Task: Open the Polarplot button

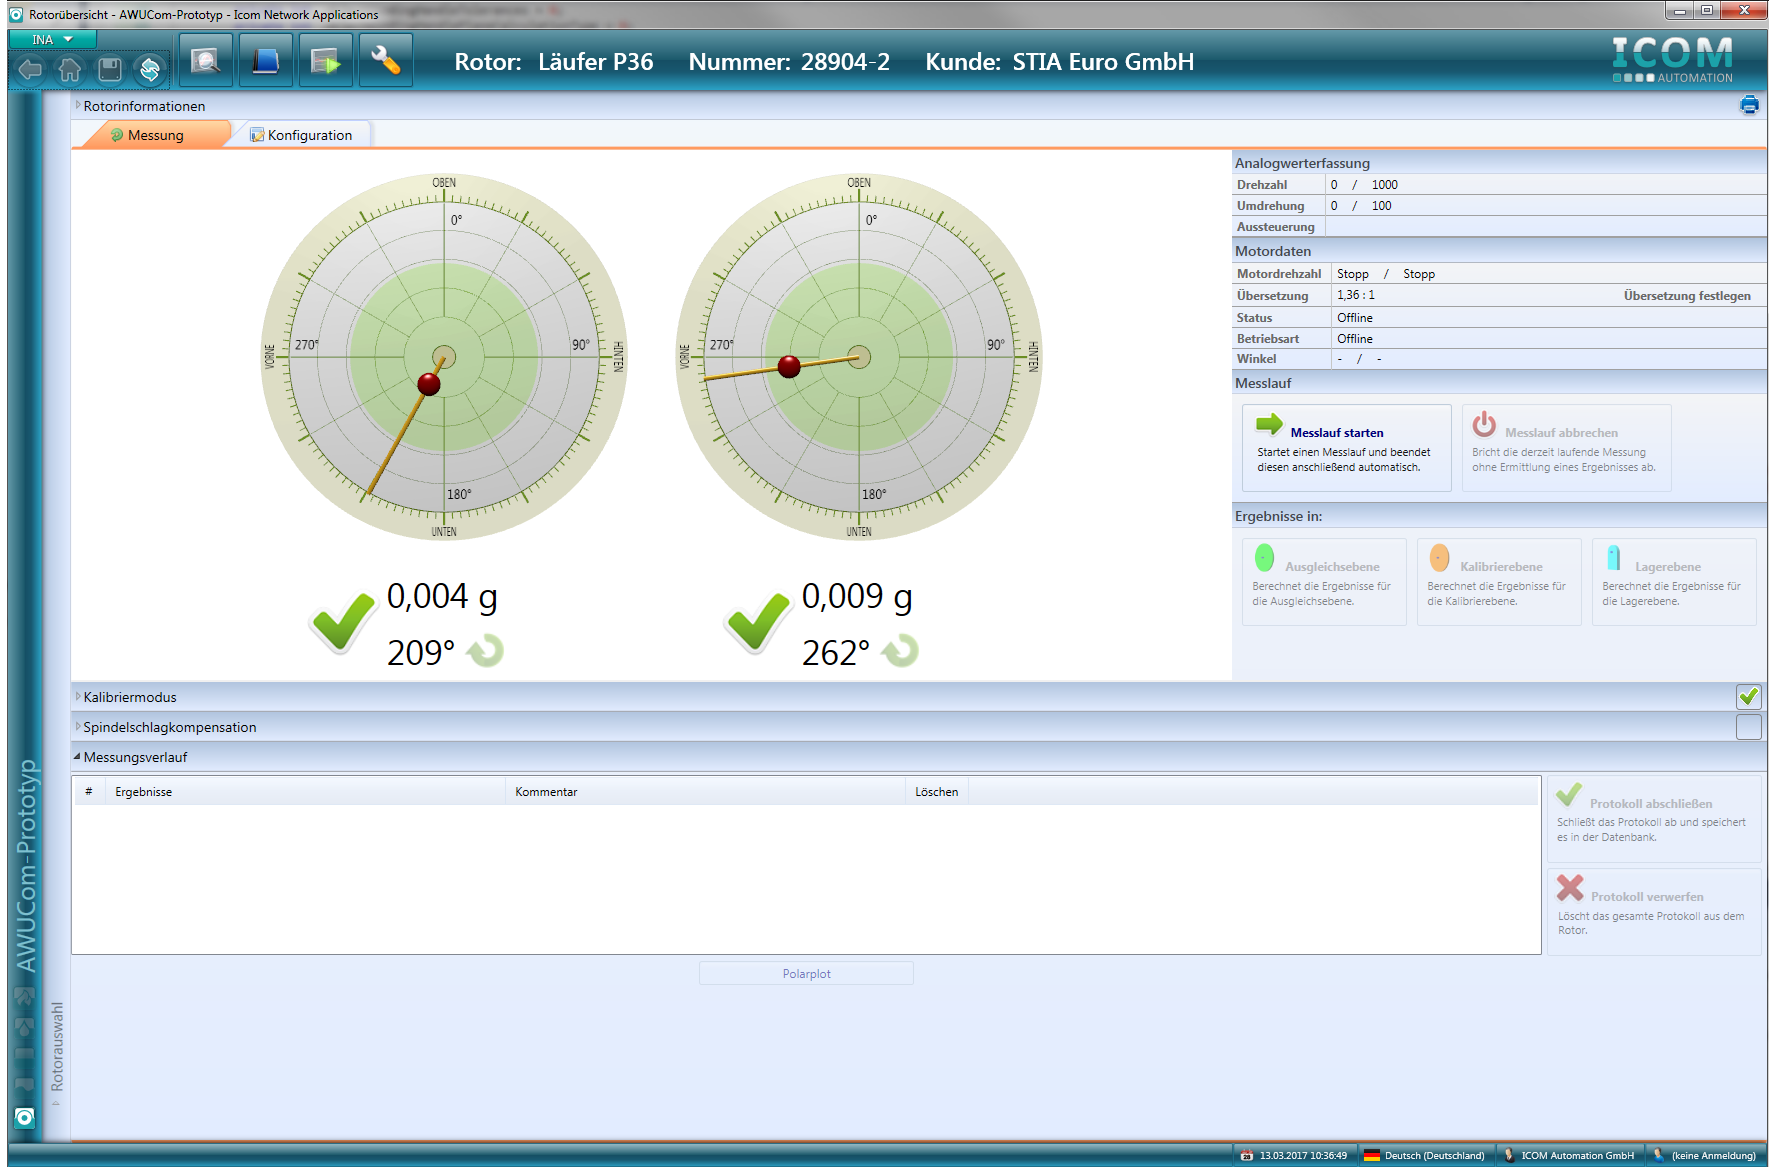Action: 806,973
